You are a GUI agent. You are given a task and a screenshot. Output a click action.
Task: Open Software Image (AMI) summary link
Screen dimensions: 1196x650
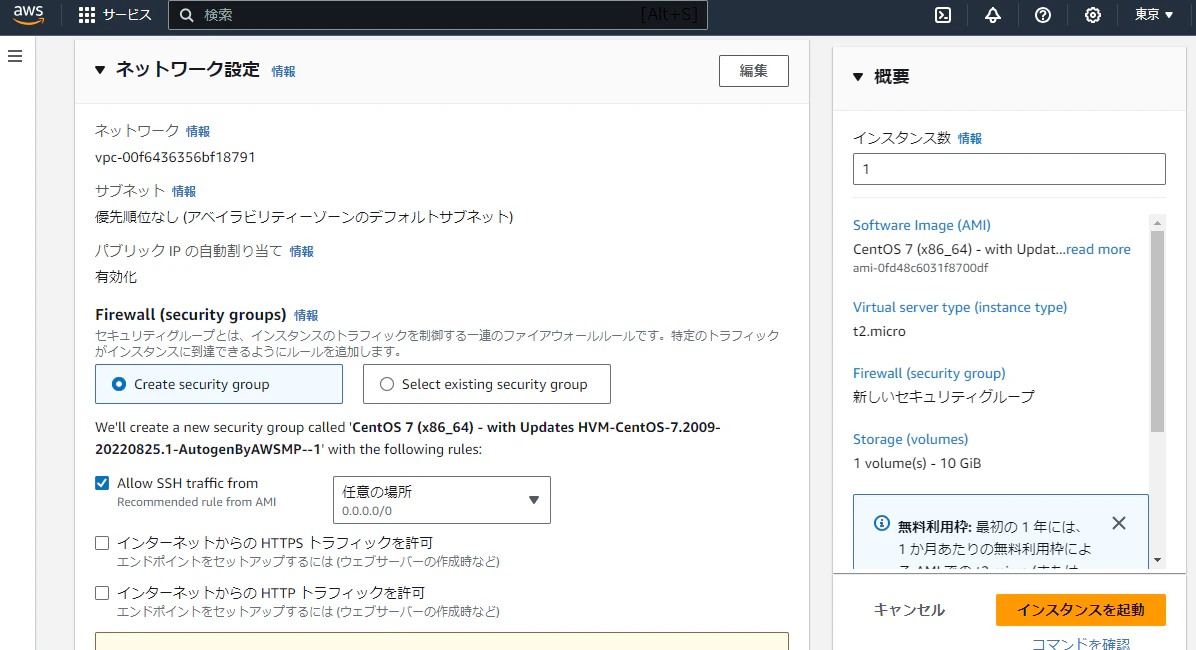[921, 225]
